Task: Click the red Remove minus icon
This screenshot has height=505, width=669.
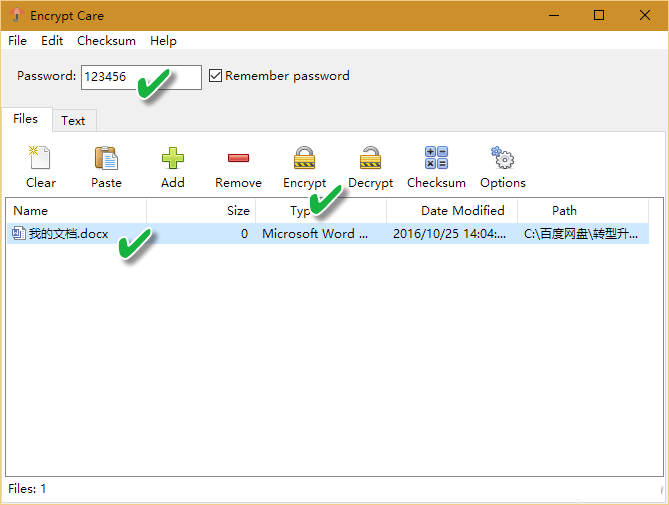Action: (239, 158)
